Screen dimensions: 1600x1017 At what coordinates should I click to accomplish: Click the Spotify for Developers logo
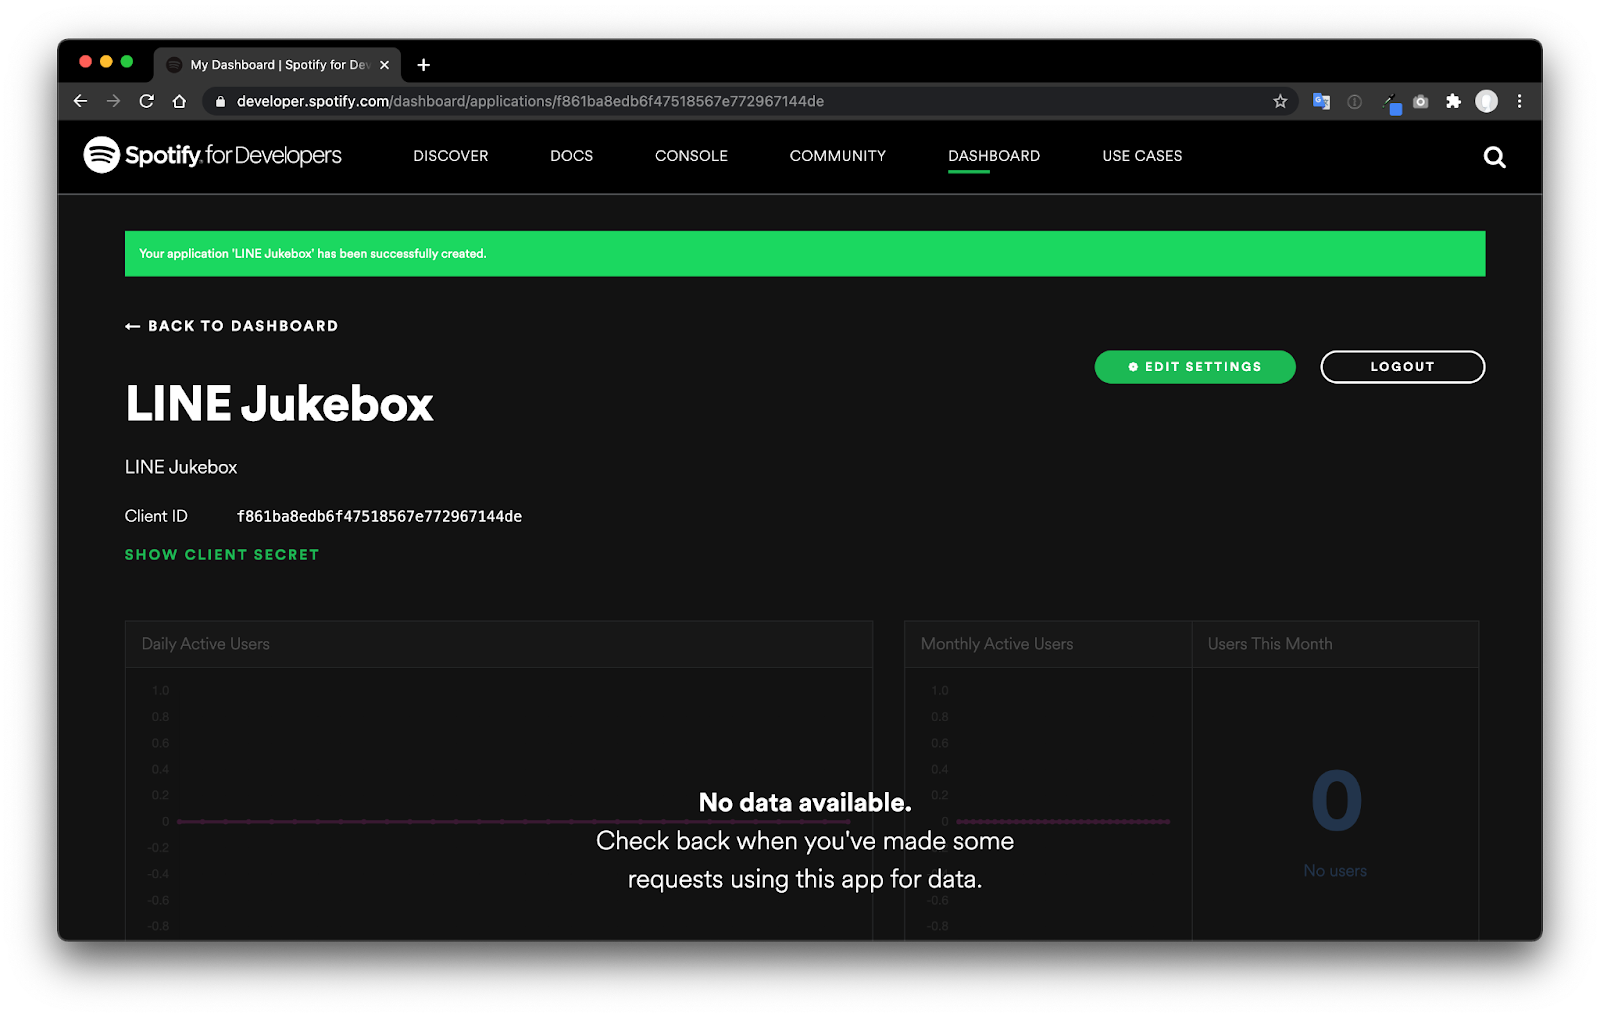(212, 155)
